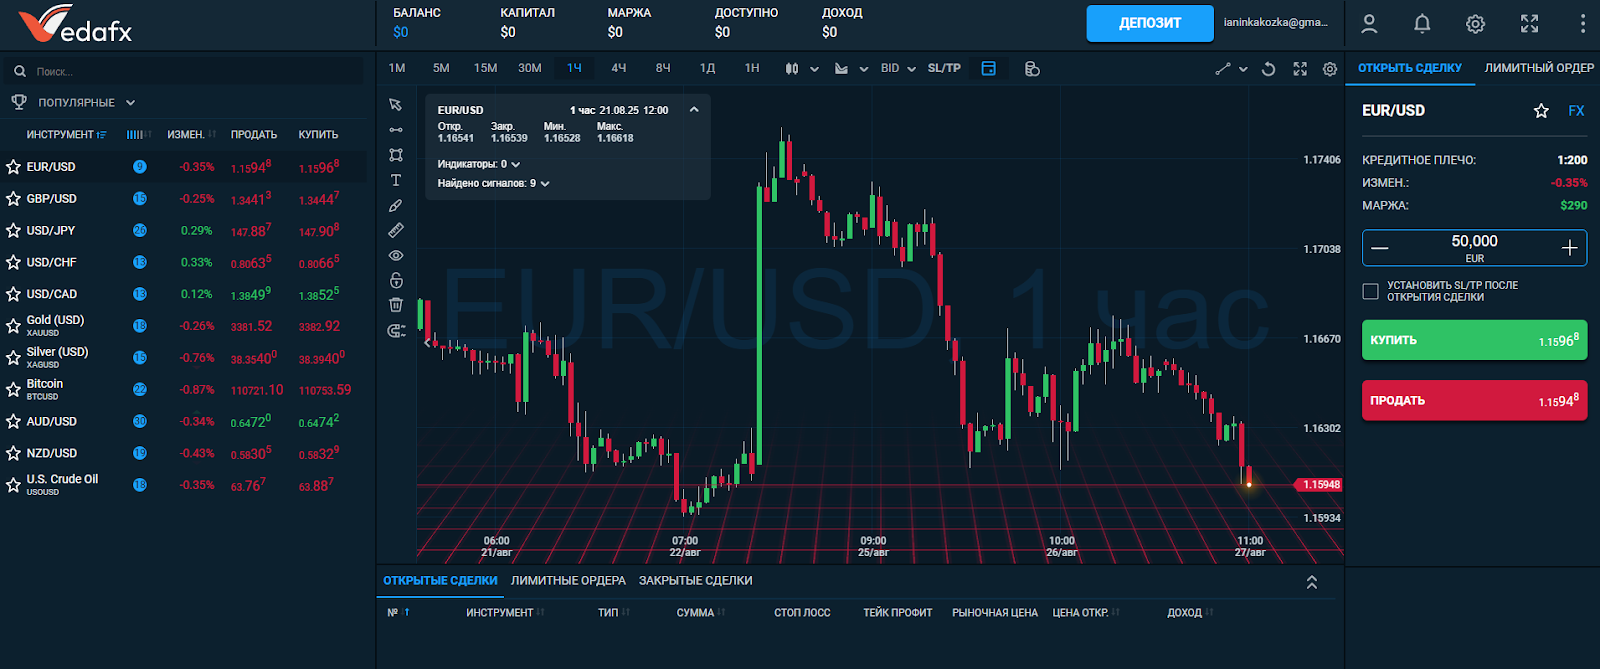
Task: Open the Лимитные ордера tab
Action: [568, 581]
